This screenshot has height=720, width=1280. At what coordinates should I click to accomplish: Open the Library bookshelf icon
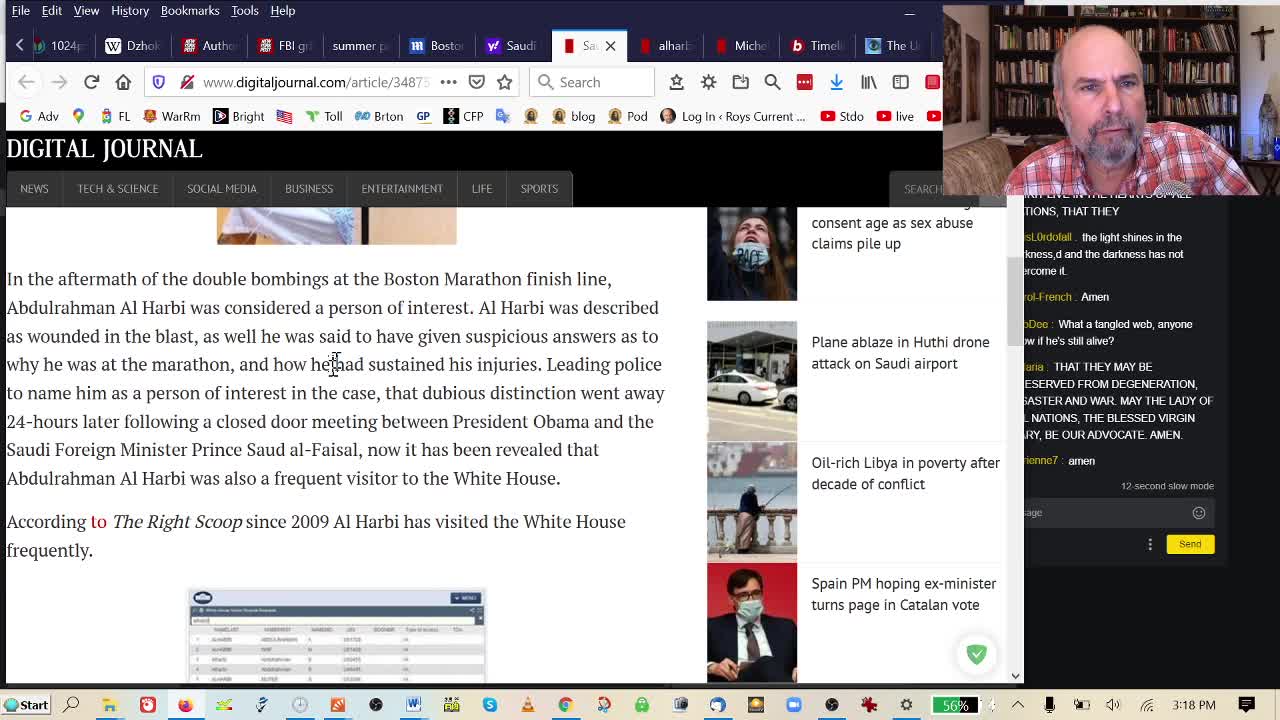point(868,82)
